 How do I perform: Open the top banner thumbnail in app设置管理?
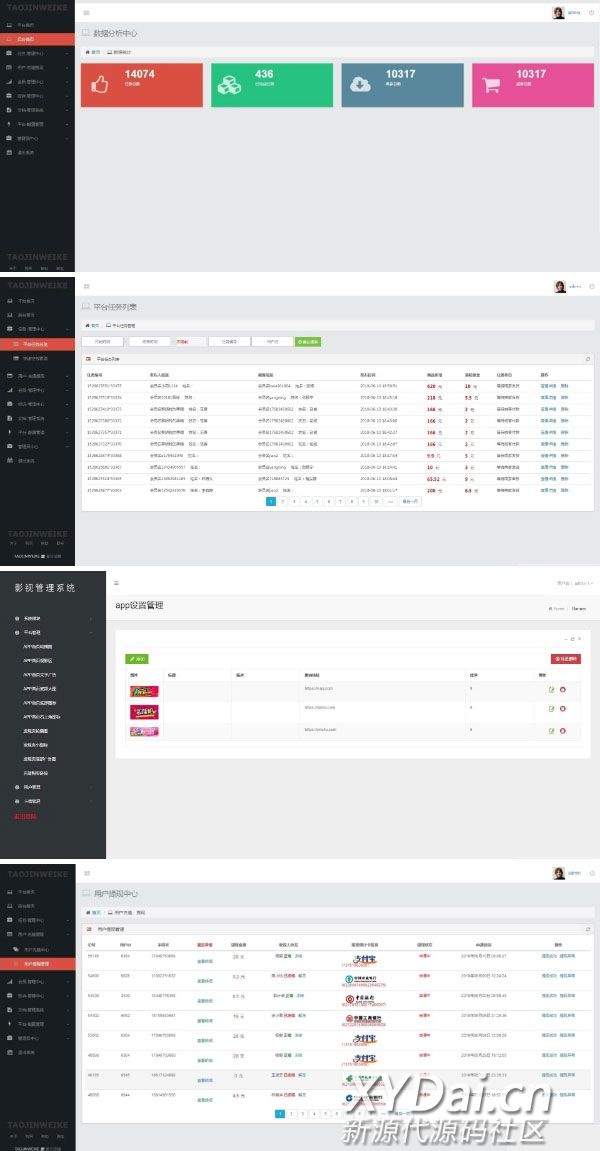144,691
